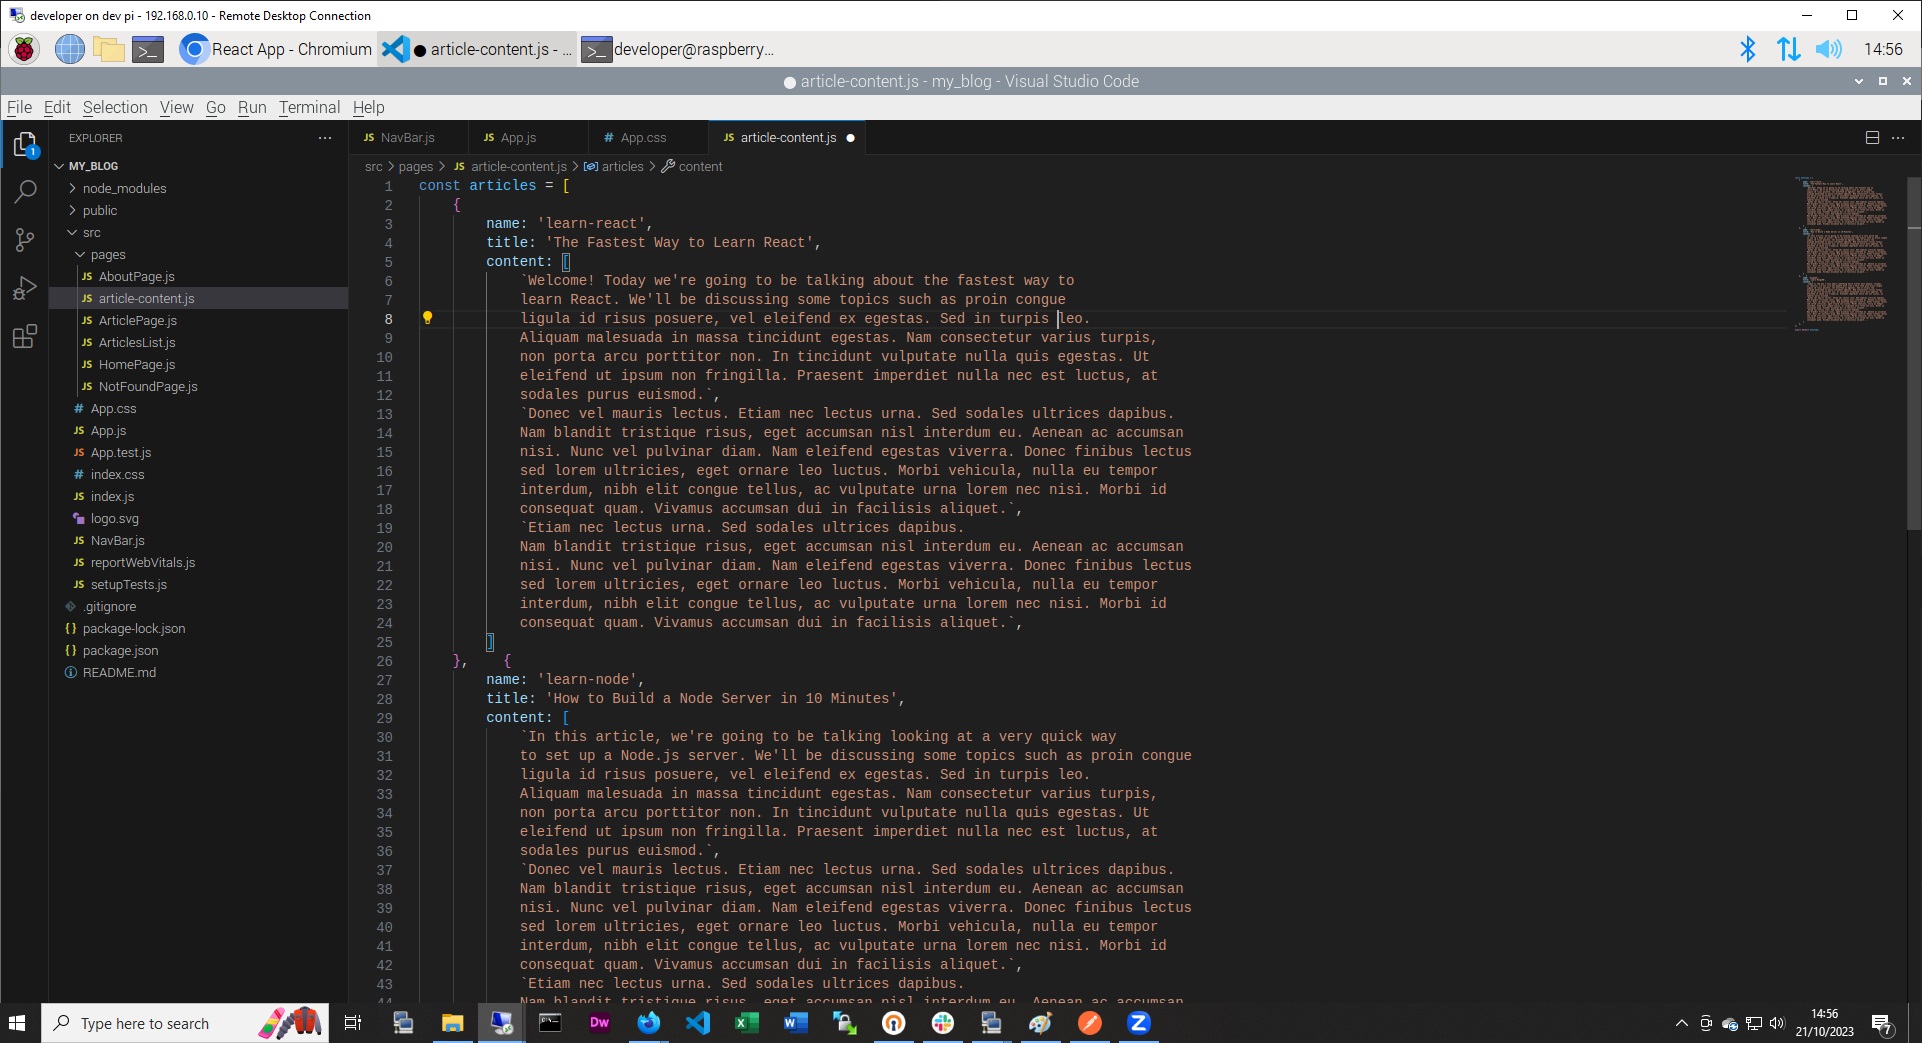Open AboutPage.js in explorer
Image resolution: width=1922 pixels, height=1043 pixels.
[136, 276]
